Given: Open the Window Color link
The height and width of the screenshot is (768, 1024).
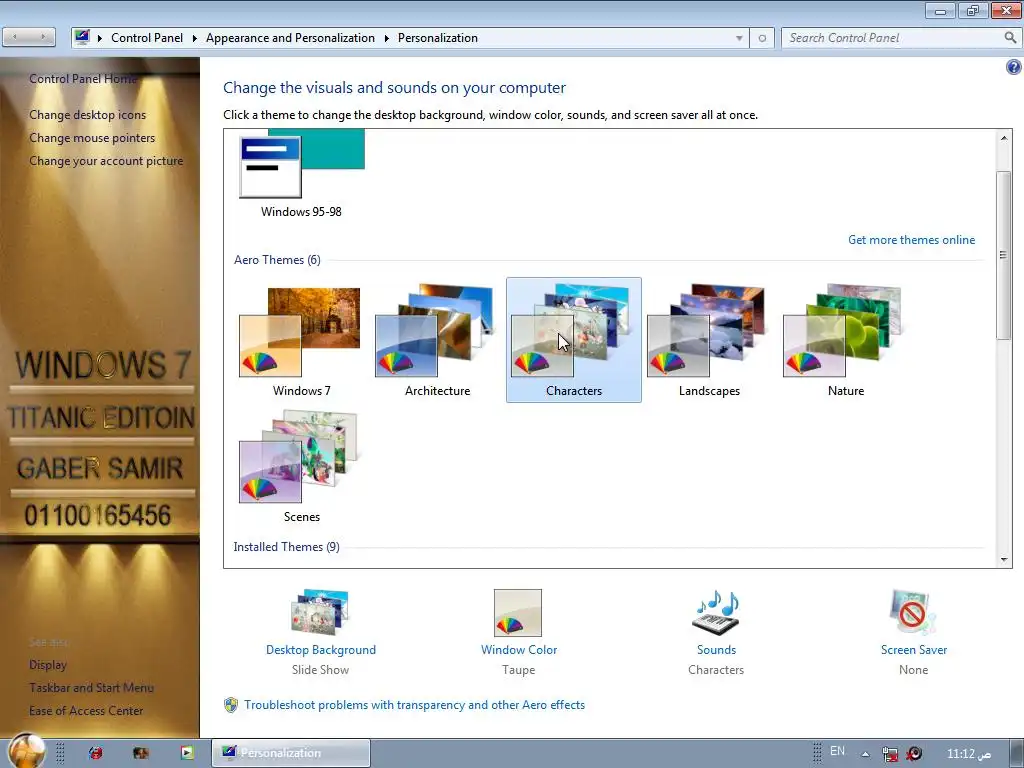Looking at the screenshot, I should 519,650.
